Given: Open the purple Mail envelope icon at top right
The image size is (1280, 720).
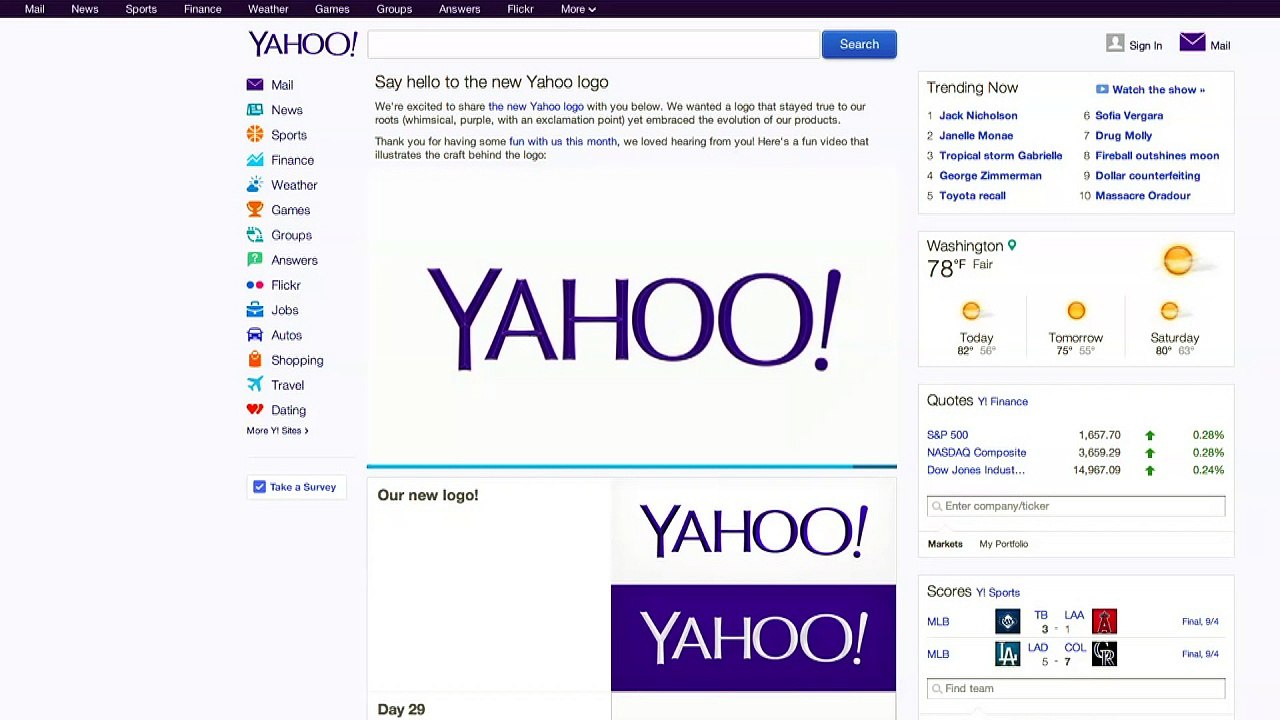Looking at the screenshot, I should click(x=1192, y=42).
